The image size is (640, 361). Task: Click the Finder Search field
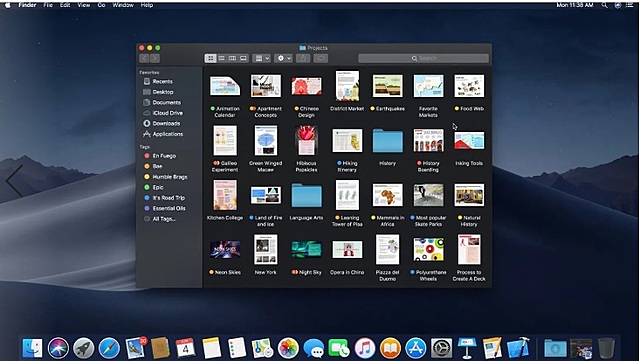(x=423, y=58)
